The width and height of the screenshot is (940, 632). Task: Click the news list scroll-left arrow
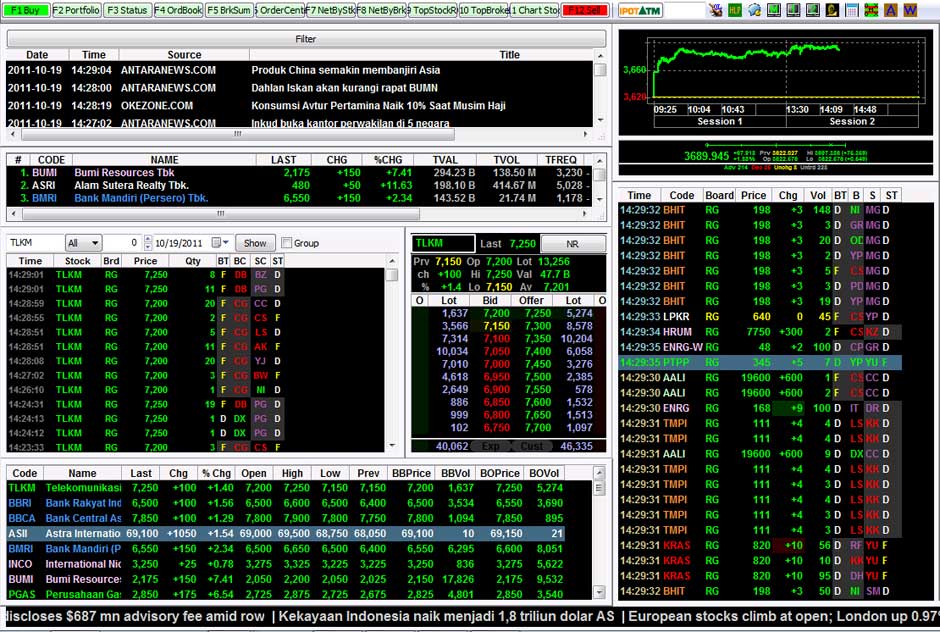13,134
